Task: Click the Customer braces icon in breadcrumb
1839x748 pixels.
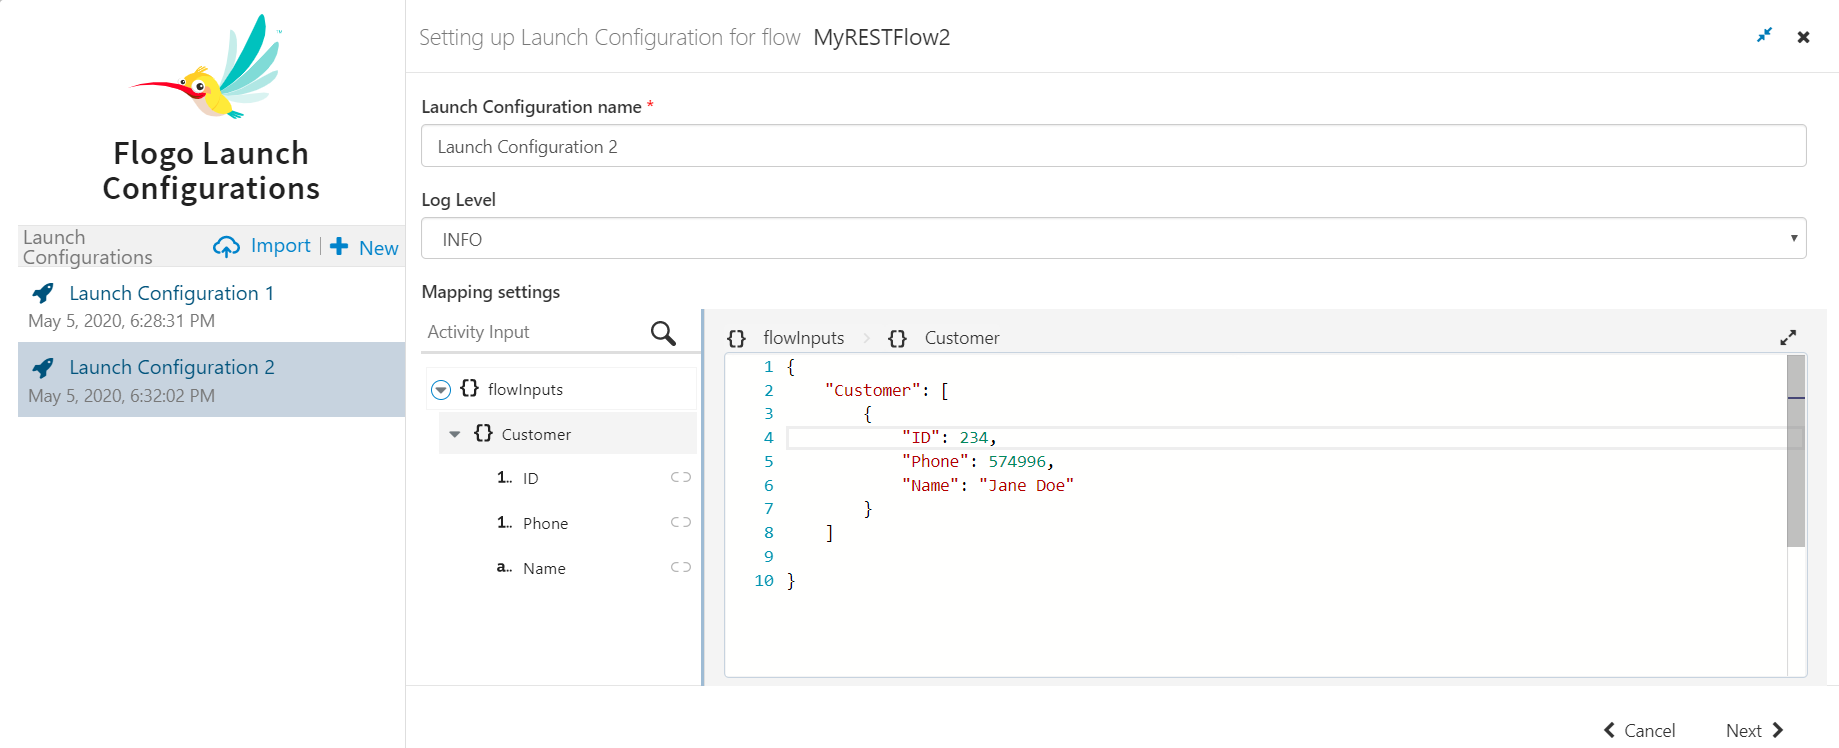Action: click(897, 338)
